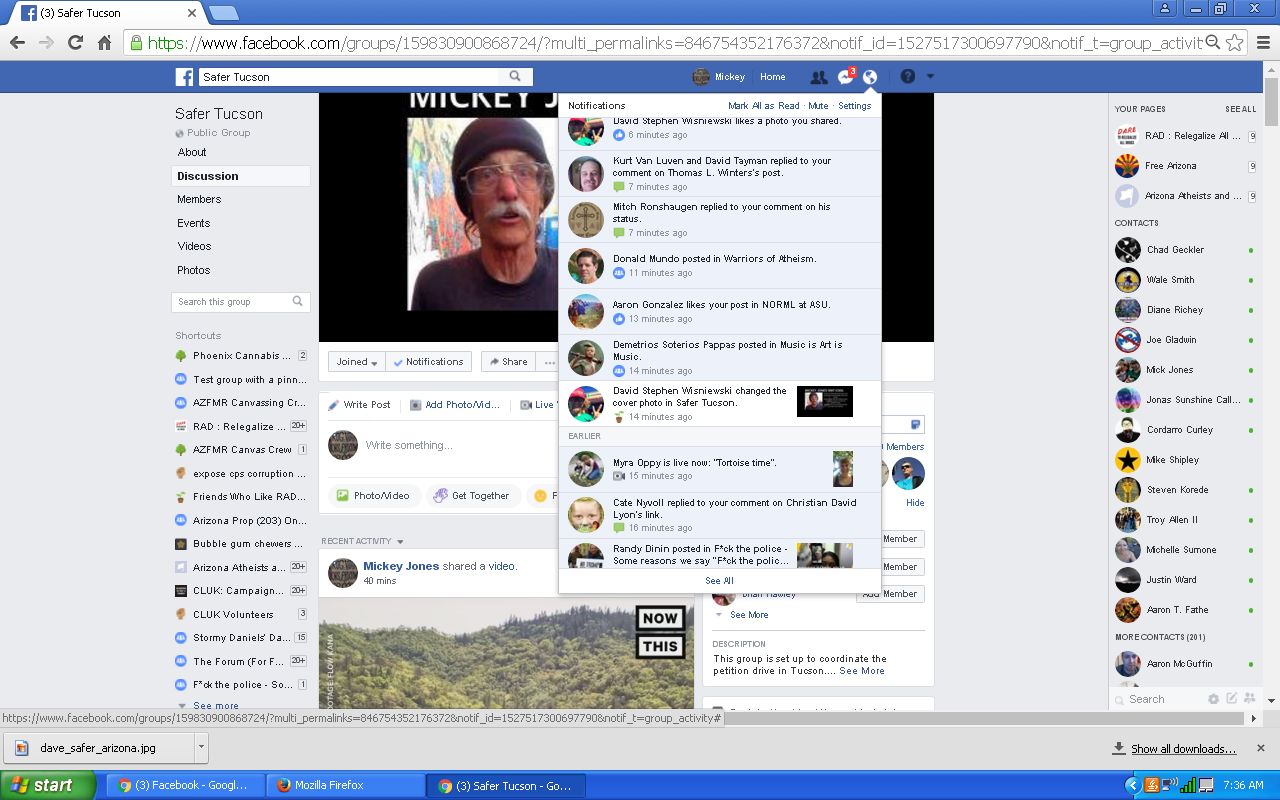
Task: Reload the page in Chrome
Action: (x=75, y=43)
